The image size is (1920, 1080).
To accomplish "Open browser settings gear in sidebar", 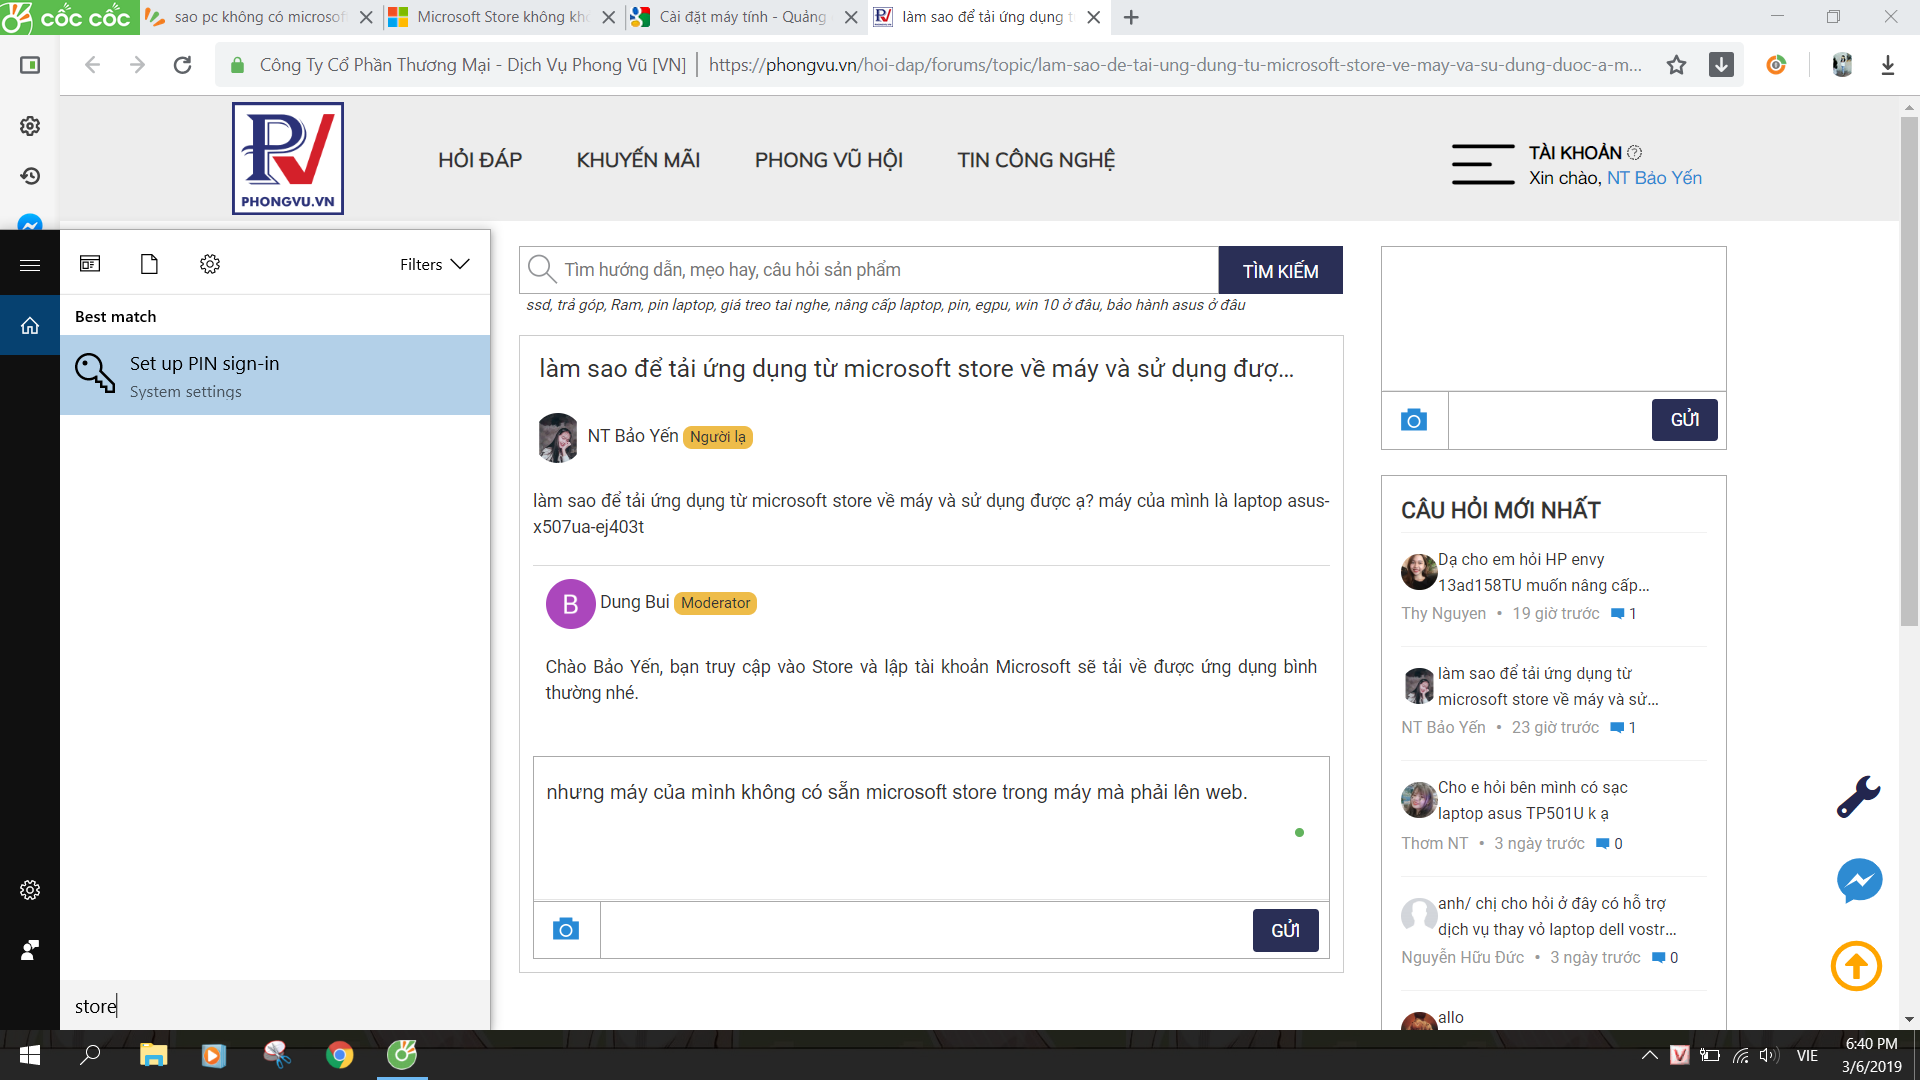I will (x=30, y=126).
